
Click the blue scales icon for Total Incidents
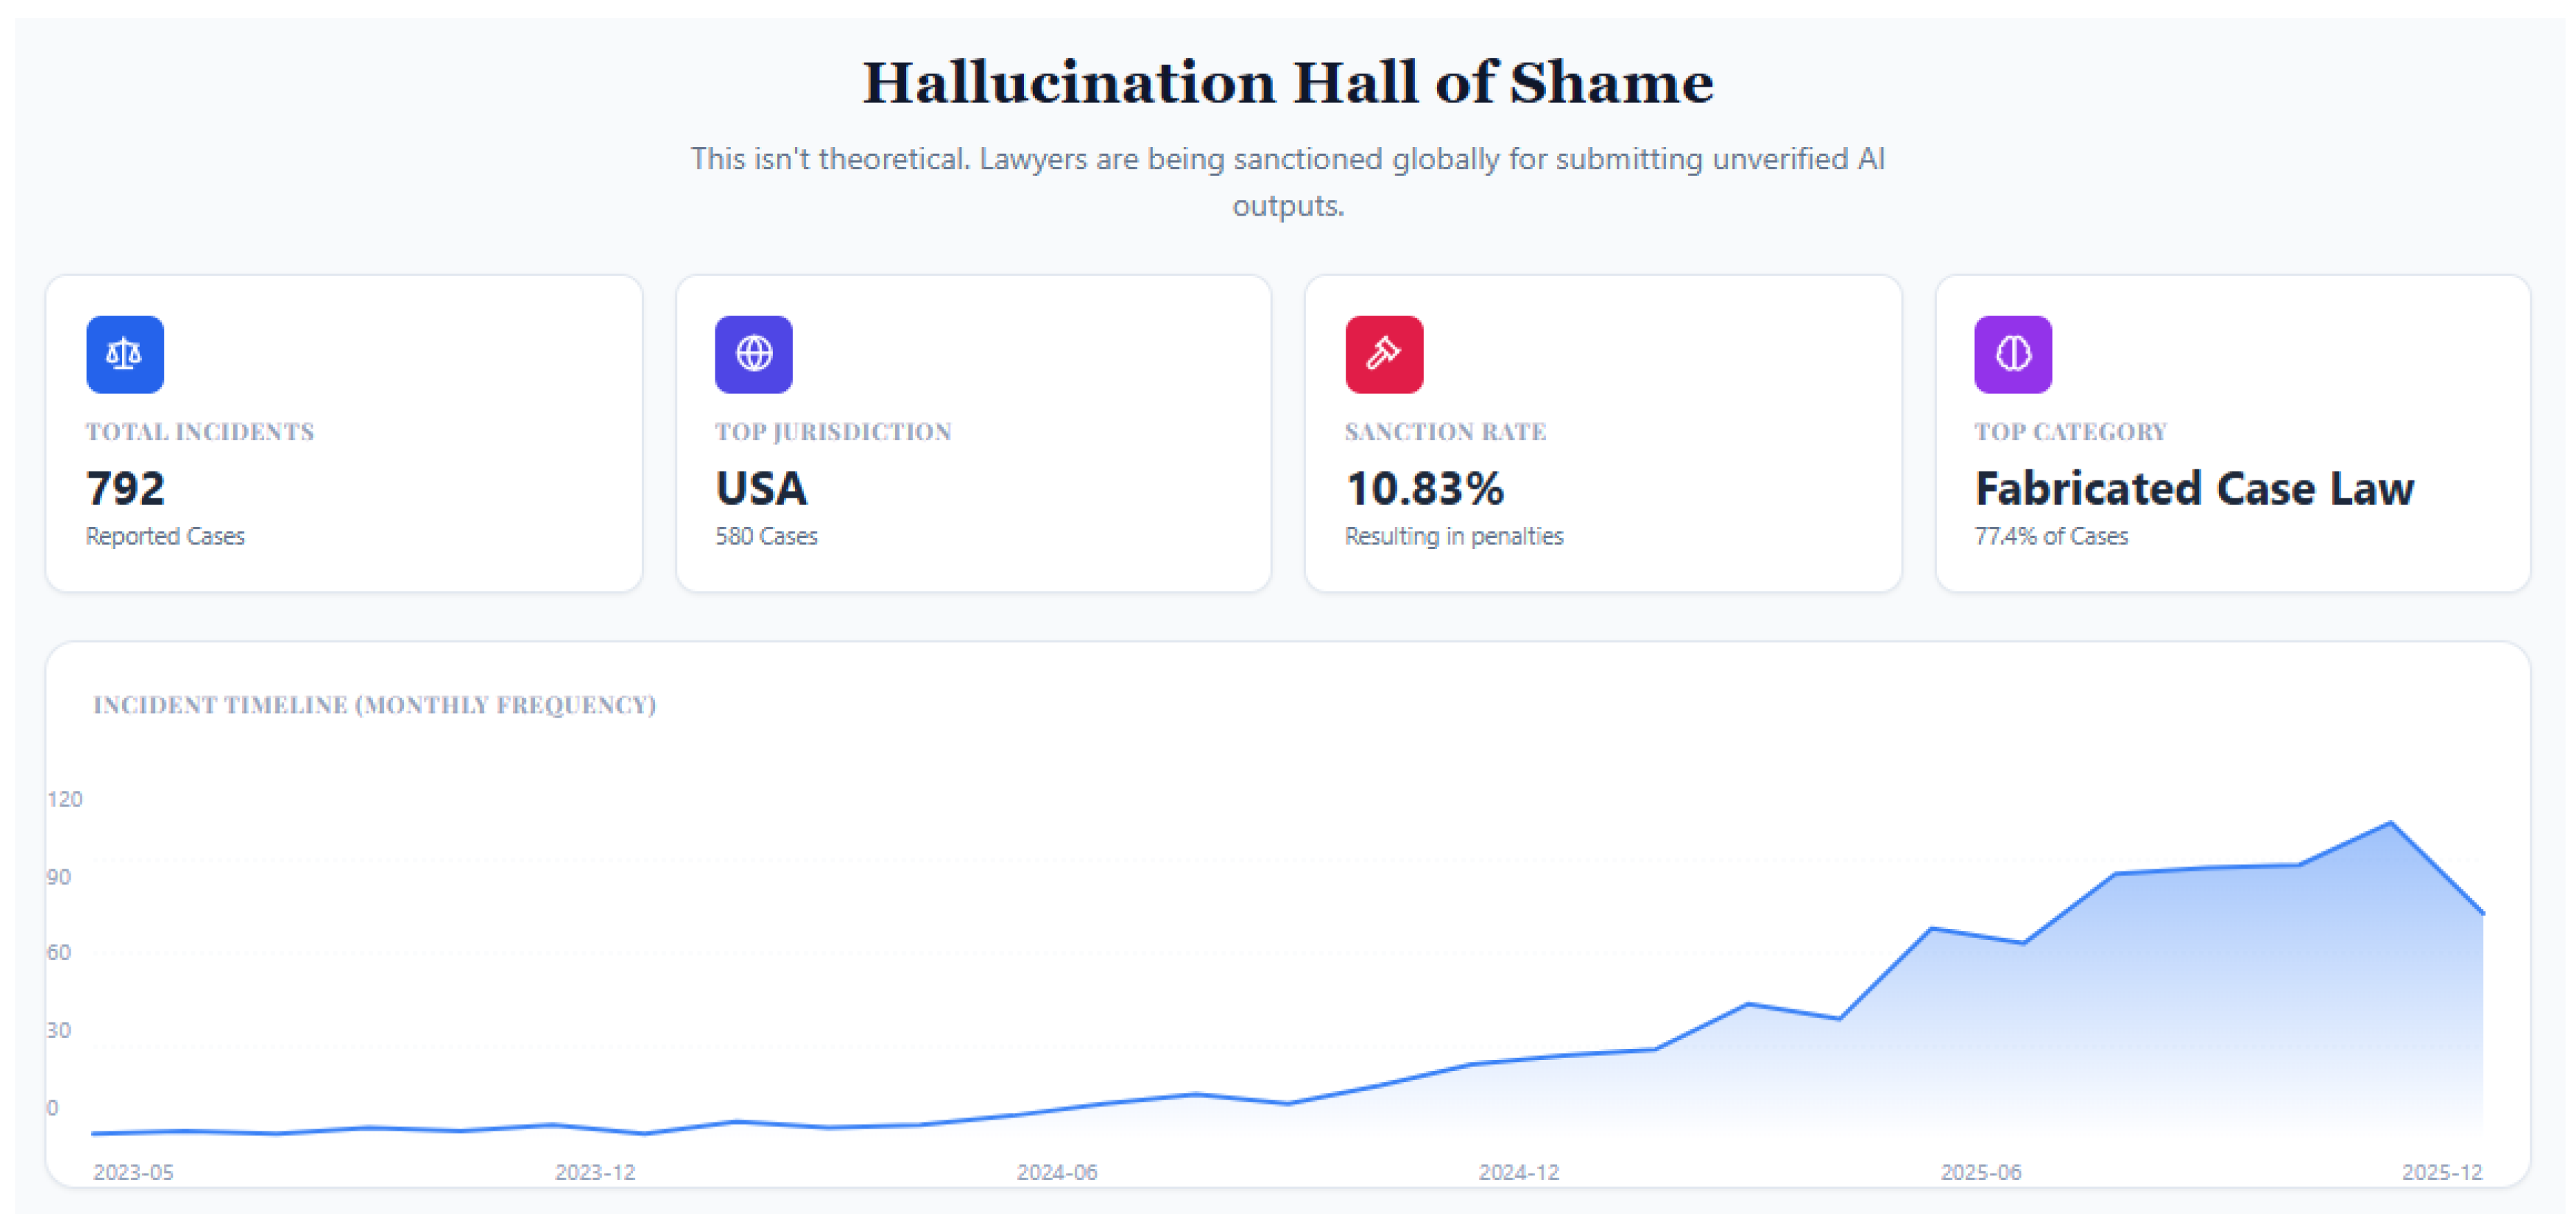[124, 354]
